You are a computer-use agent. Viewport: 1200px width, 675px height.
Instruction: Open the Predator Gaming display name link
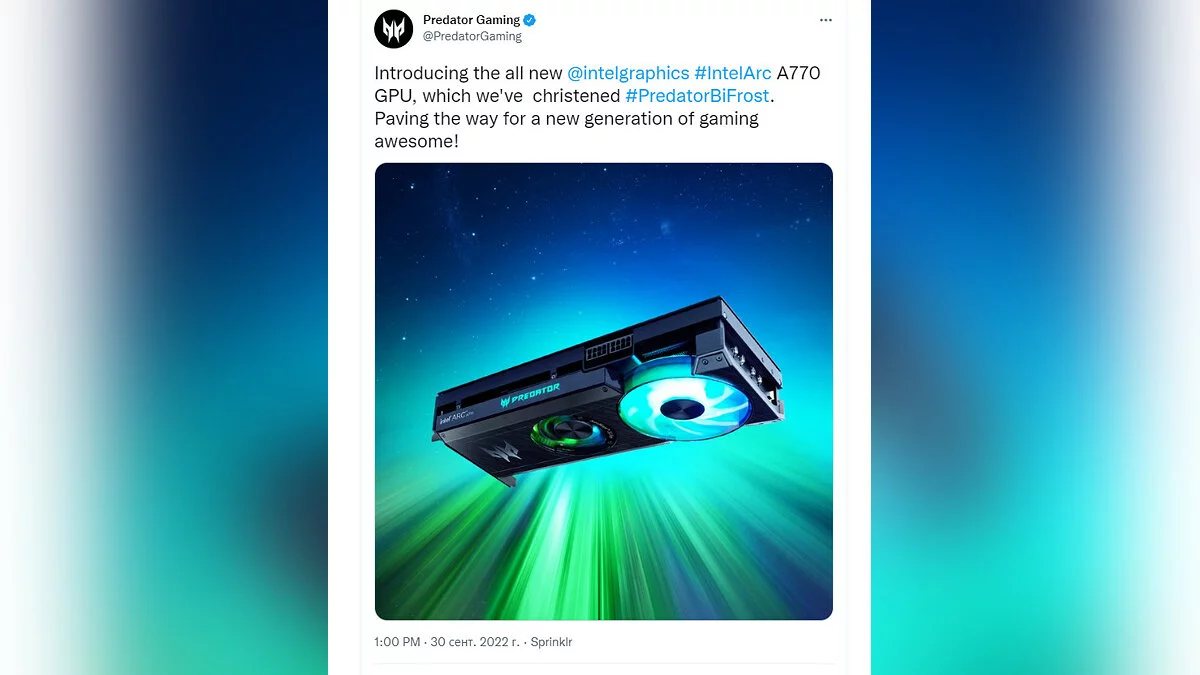pos(471,20)
